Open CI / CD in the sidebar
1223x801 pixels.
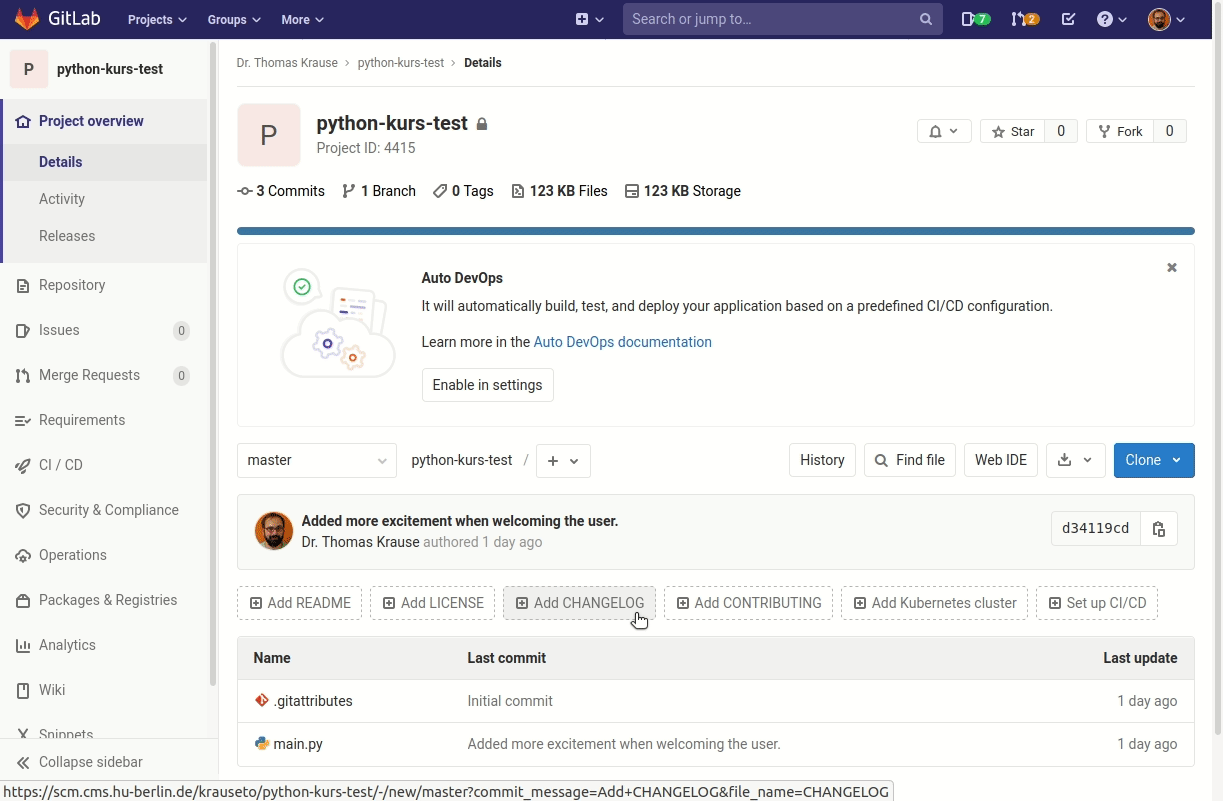(61, 465)
